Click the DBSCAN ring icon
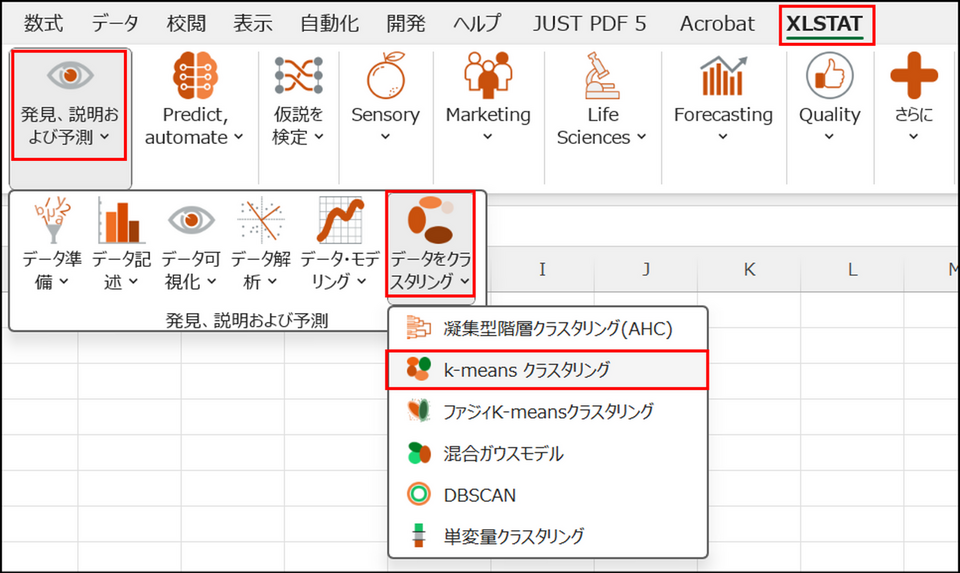The width and height of the screenshot is (960, 573). pos(419,494)
